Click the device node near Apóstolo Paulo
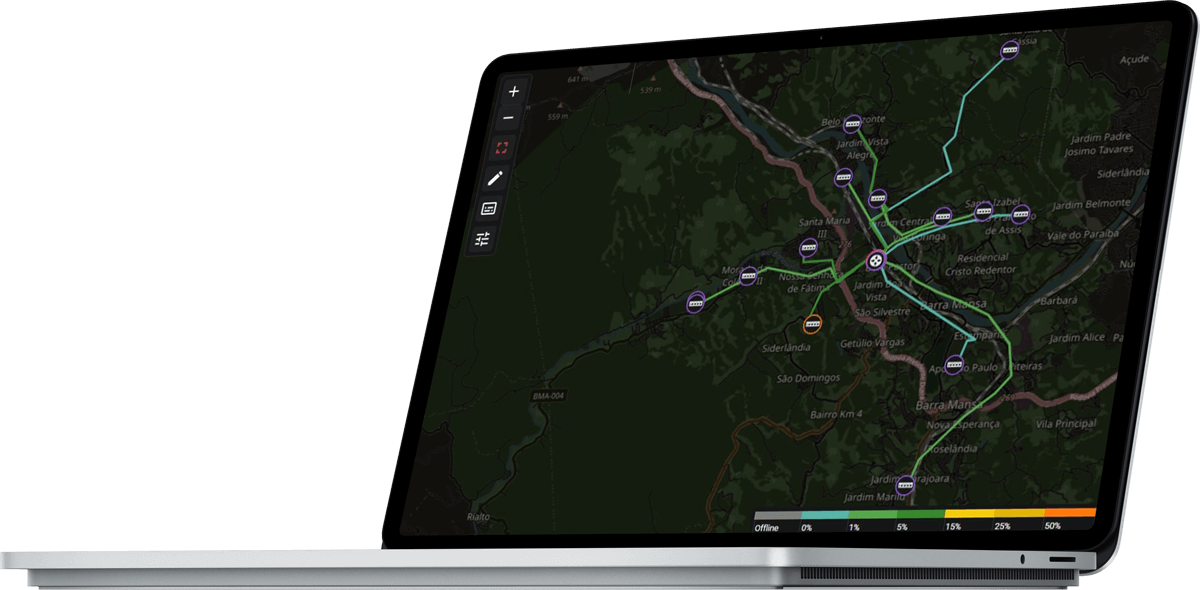Image resolution: width=1200 pixels, height=590 pixels. (x=955, y=365)
